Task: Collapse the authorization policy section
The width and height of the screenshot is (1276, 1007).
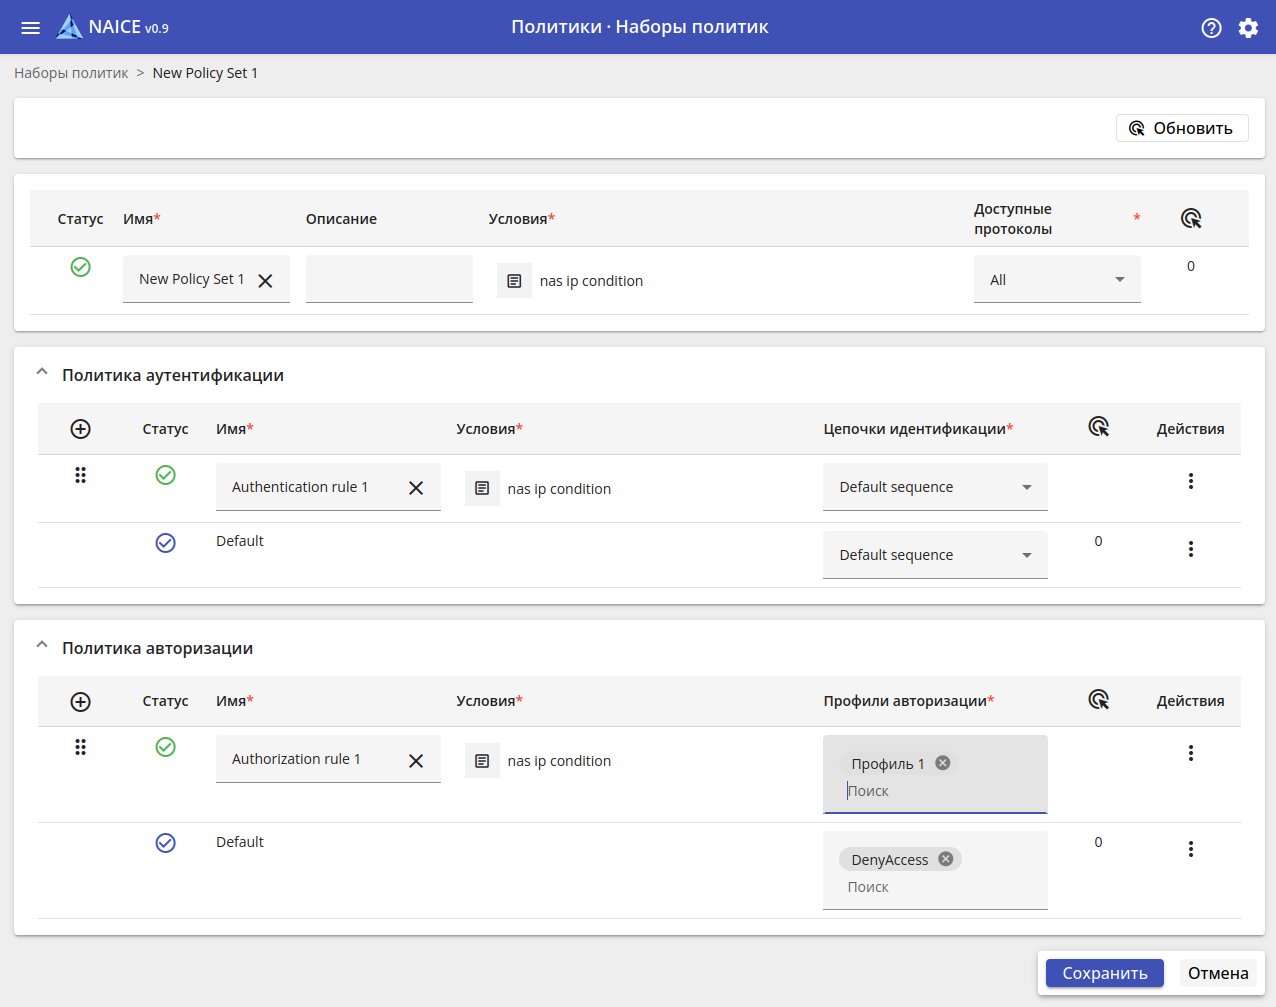Action: (x=42, y=645)
